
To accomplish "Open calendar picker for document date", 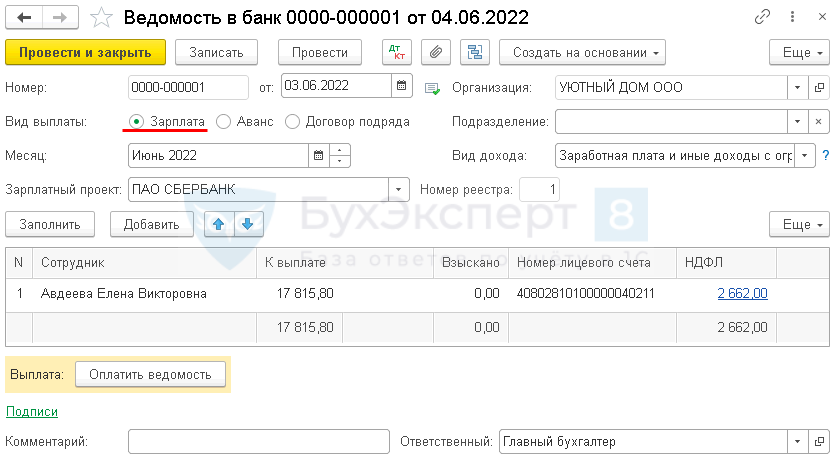I will click(400, 87).
